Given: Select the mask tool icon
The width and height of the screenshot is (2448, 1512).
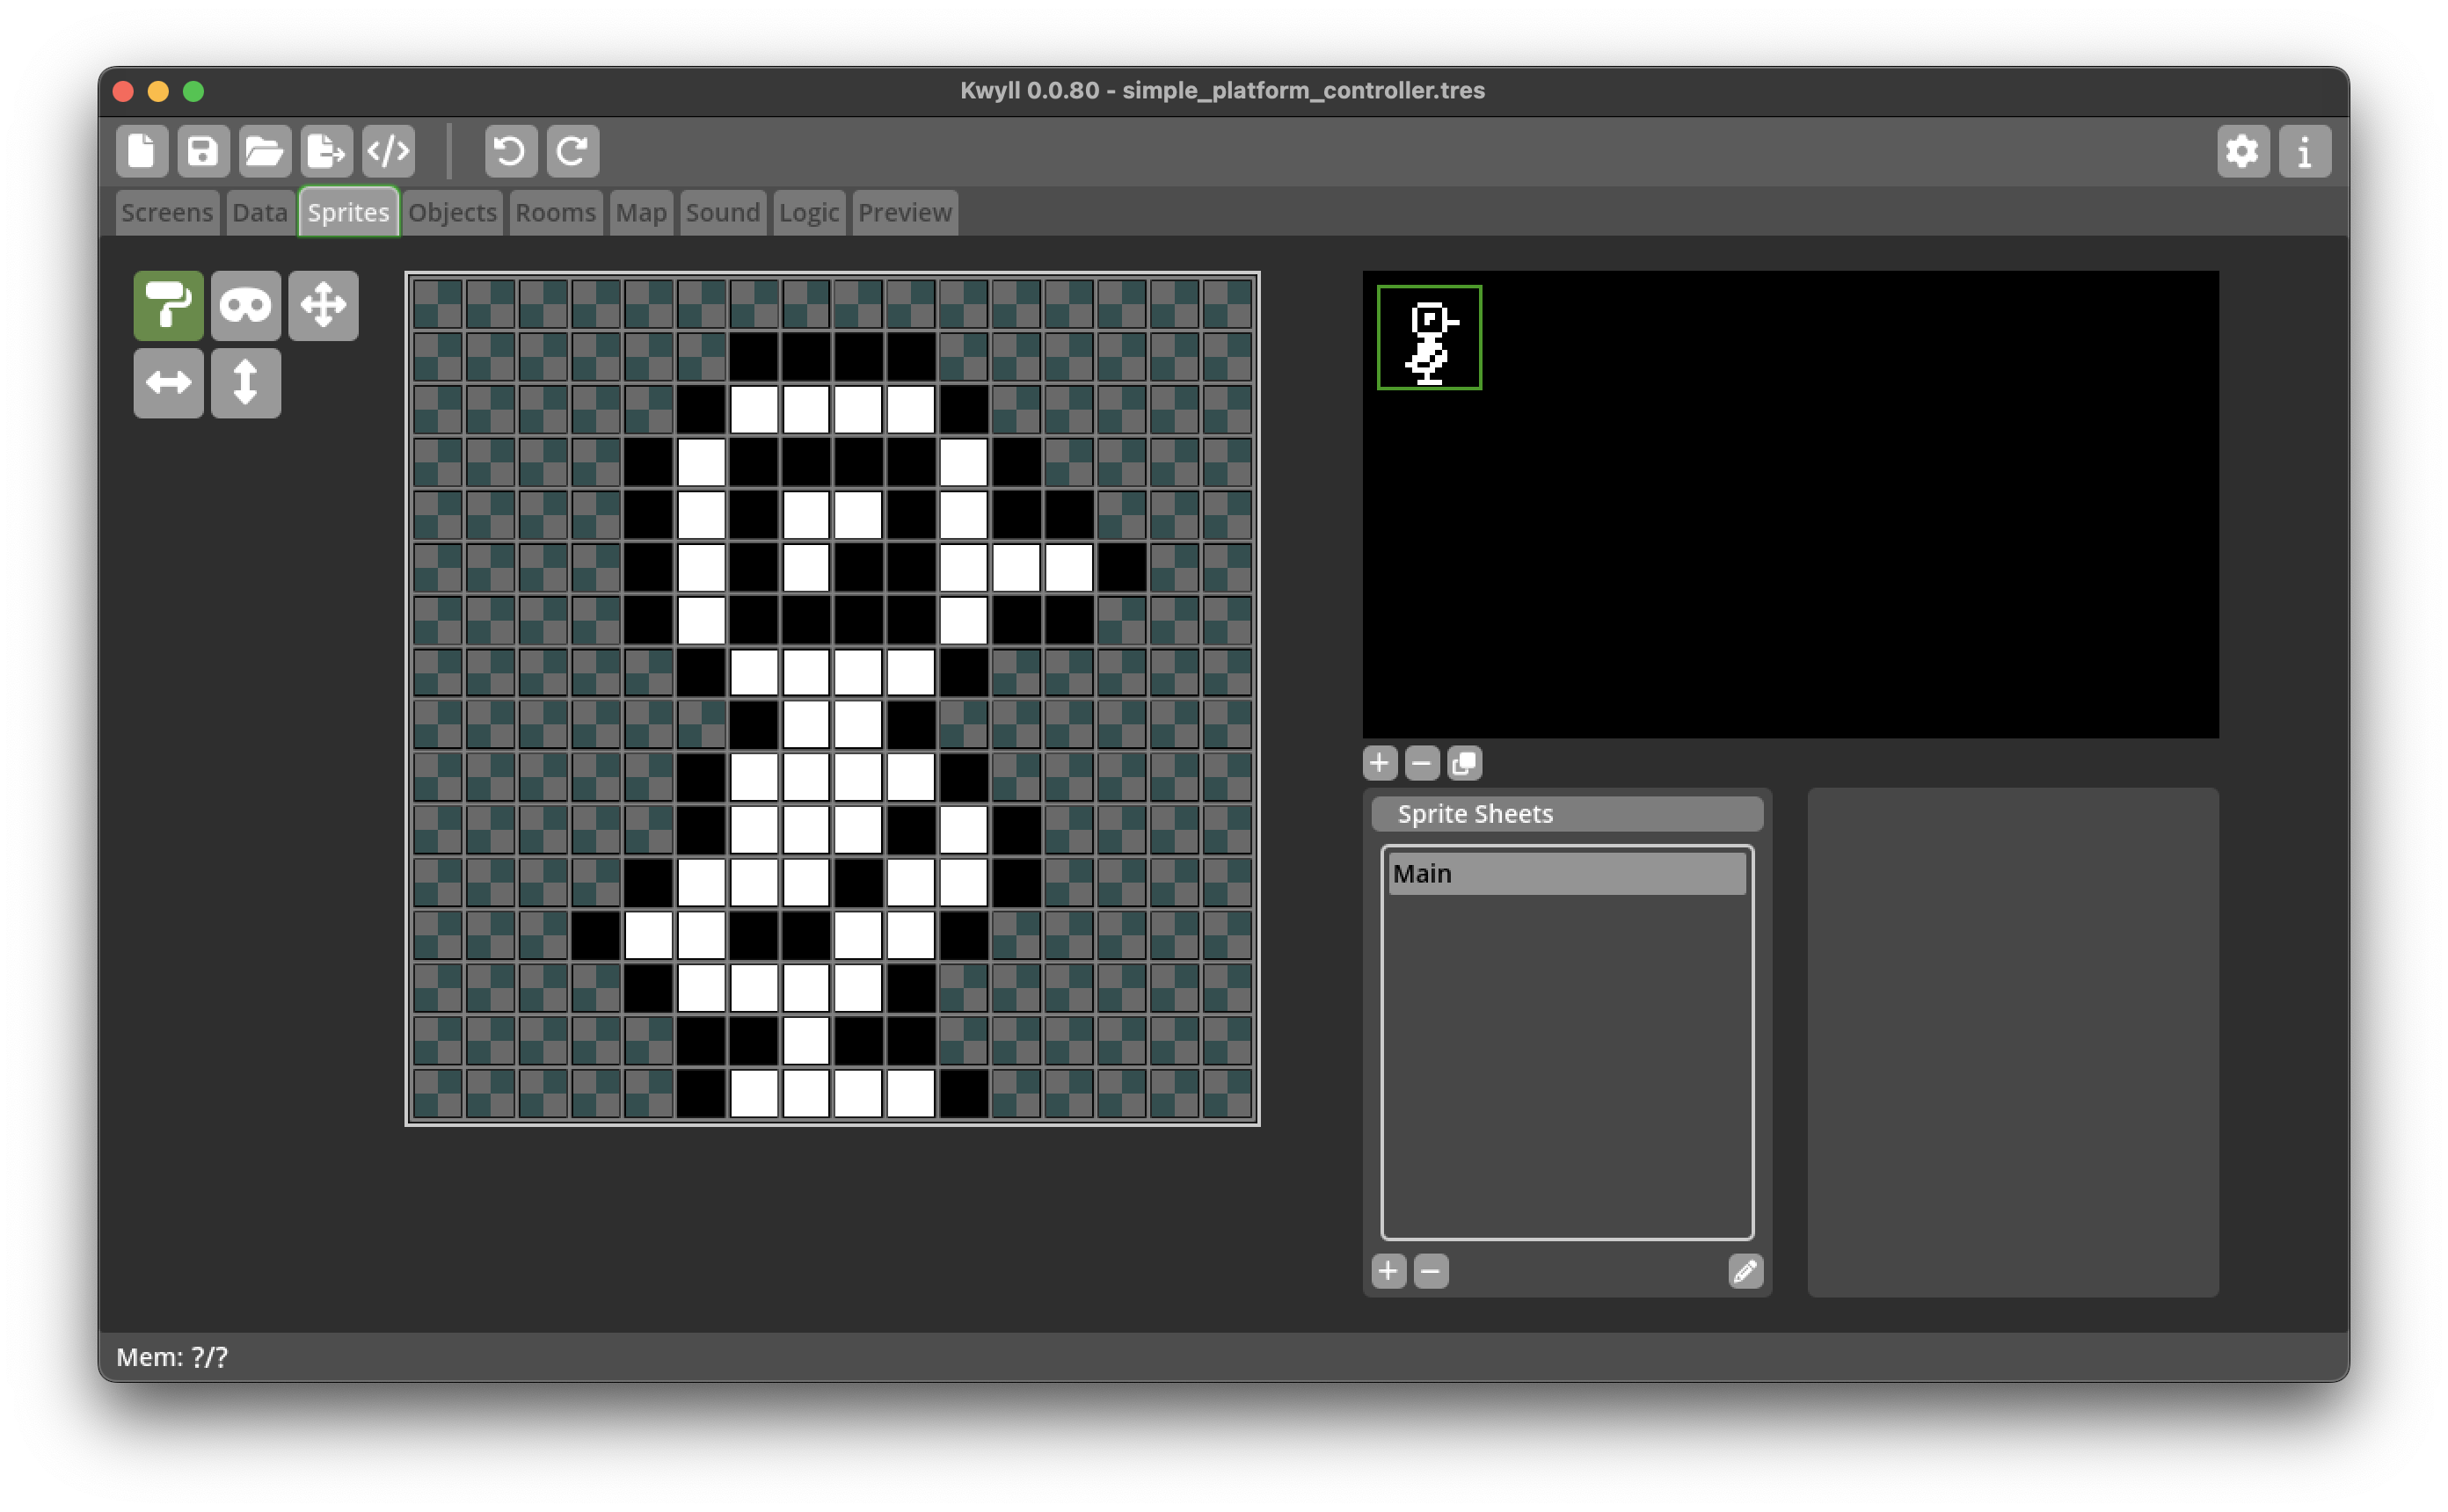Looking at the screenshot, I should [245, 305].
